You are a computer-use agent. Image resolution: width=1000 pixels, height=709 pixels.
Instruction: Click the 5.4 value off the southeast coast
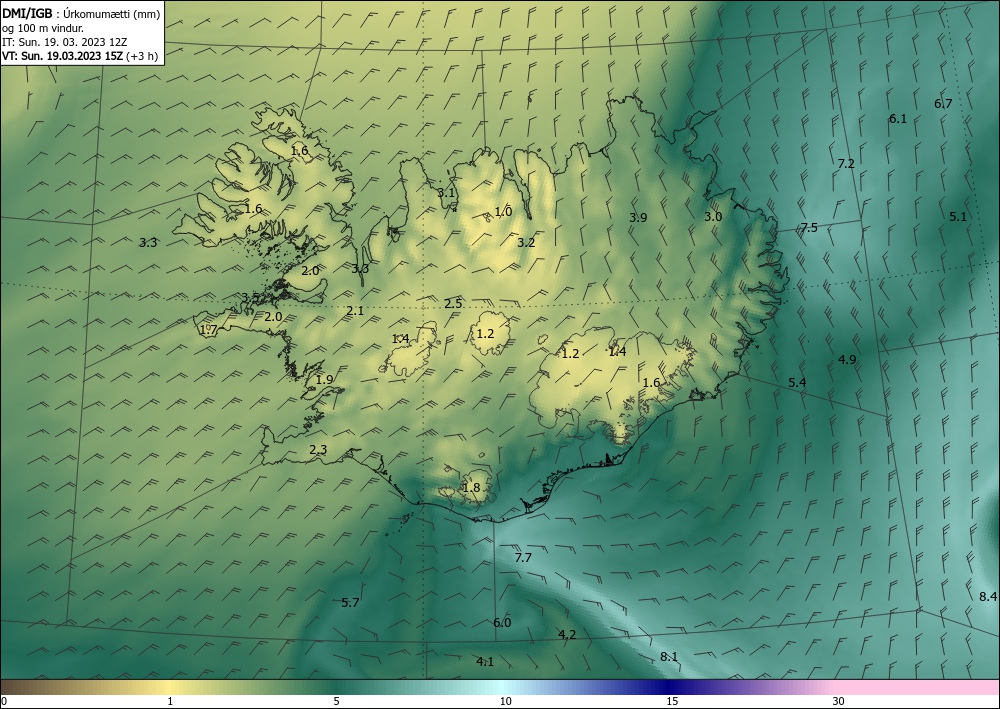point(797,383)
